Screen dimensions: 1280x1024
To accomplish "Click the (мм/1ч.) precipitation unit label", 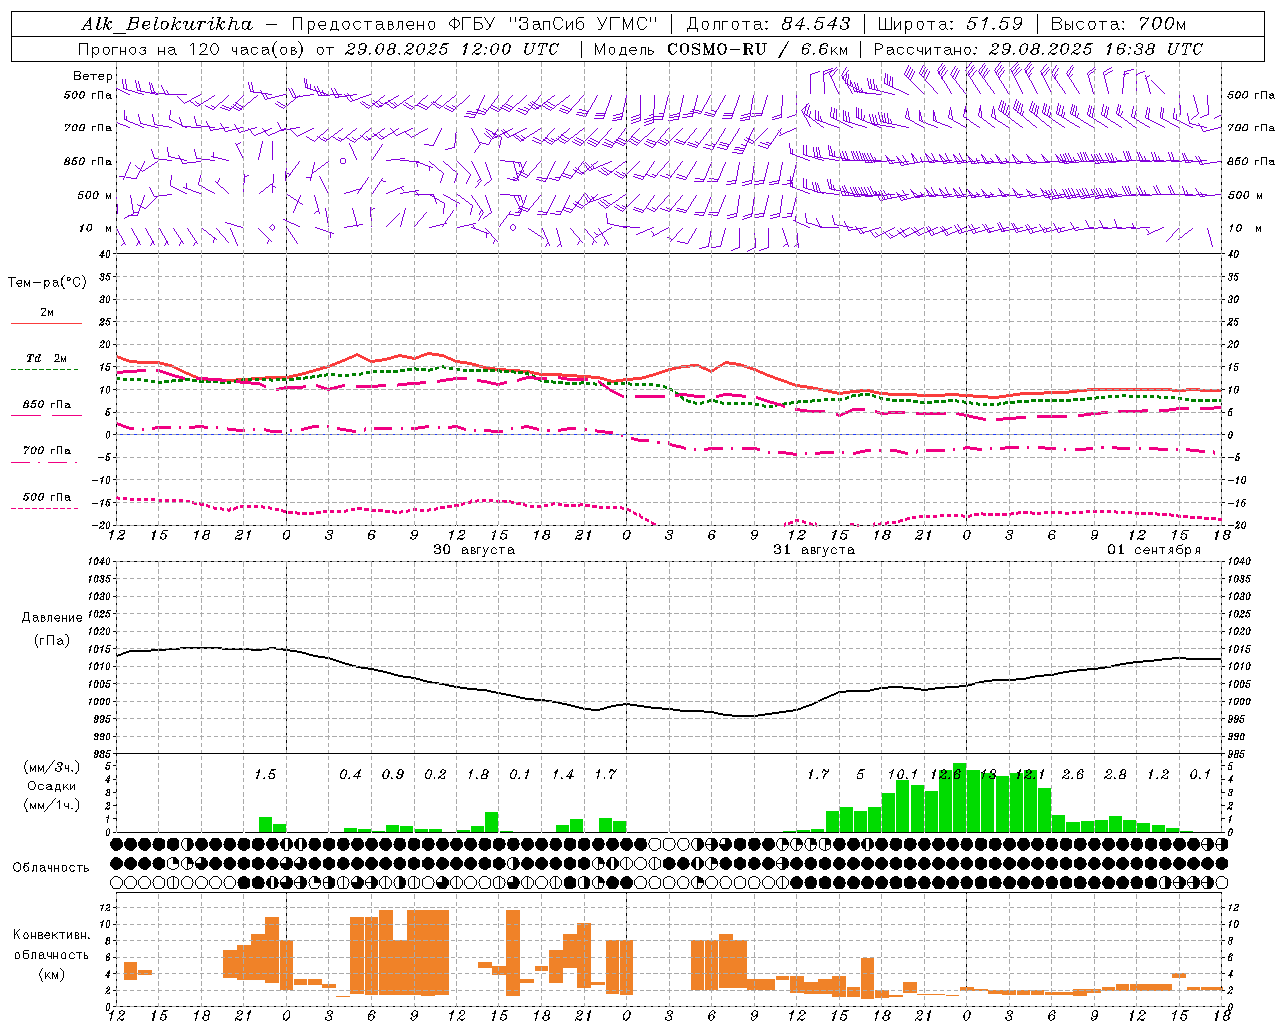I will (x=50, y=805).
